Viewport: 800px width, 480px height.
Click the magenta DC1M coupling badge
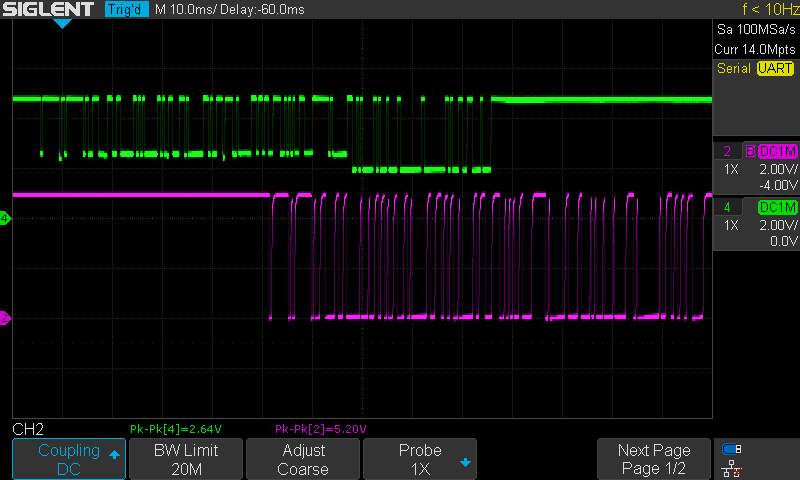click(x=778, y=152)
